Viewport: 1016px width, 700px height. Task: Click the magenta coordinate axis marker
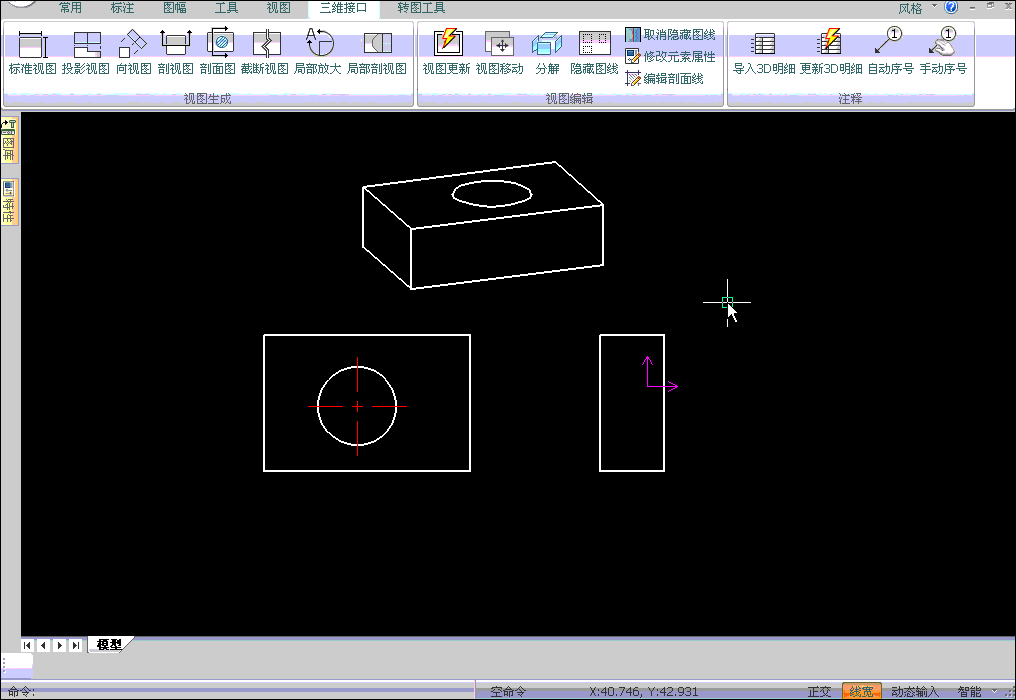click(660, 374)
